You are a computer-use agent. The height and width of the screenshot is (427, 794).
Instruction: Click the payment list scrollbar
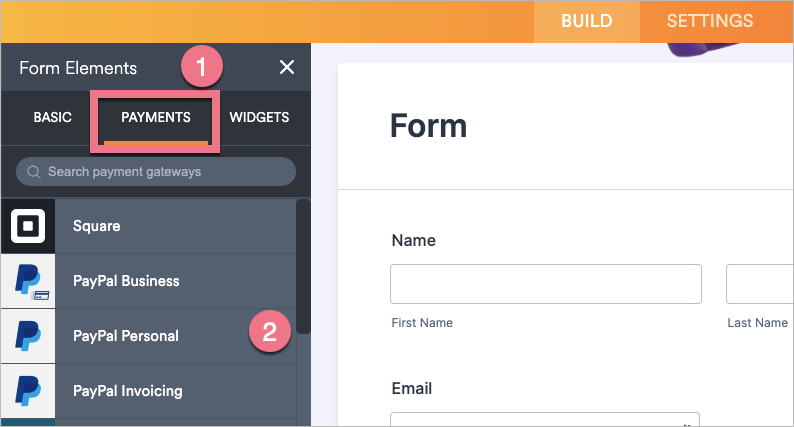(x=303, y=267)
